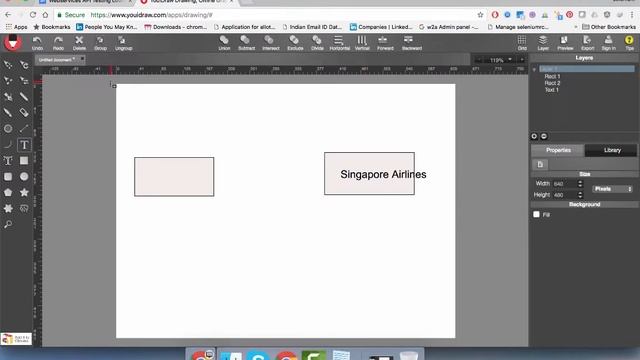640x360 pixels.
Task: Close the Untitled document tab
Action: click(82, 59)
